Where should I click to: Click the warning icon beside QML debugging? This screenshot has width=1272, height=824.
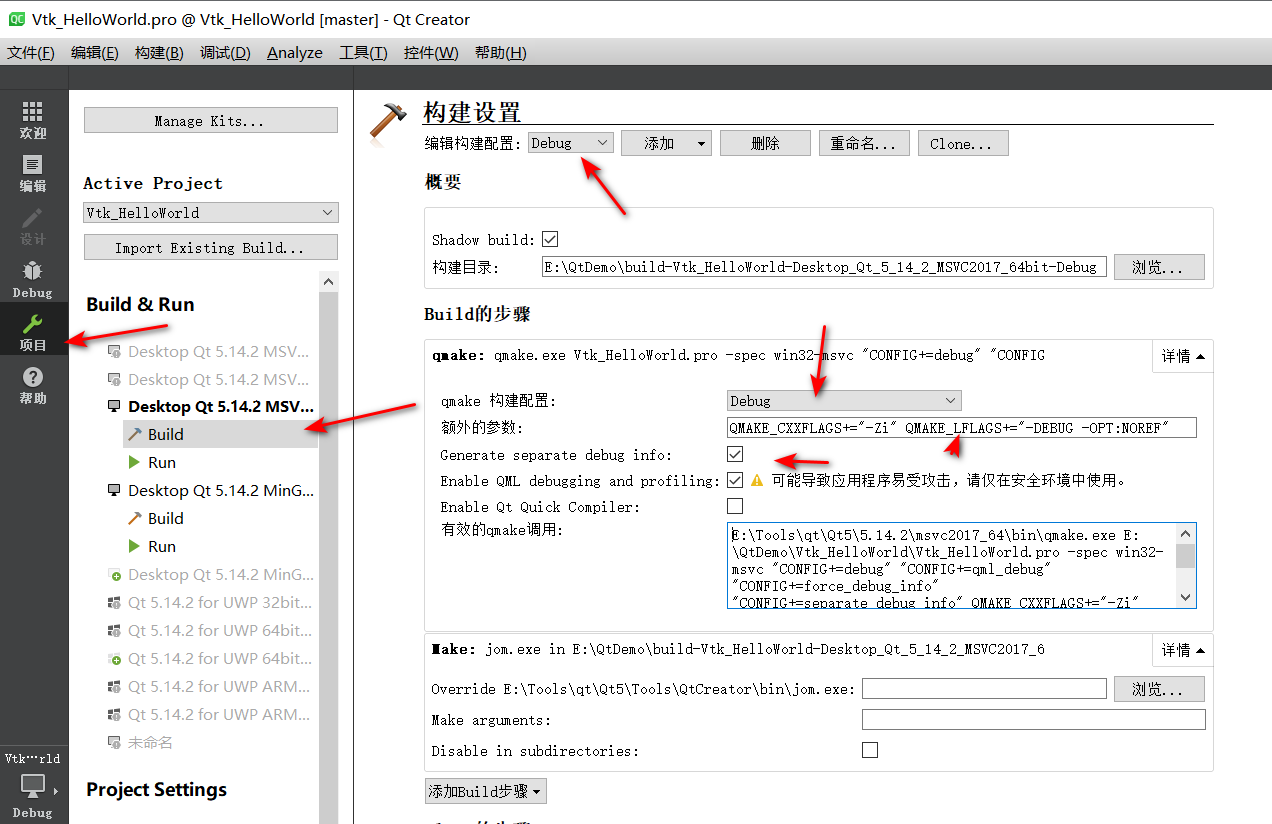757,480
